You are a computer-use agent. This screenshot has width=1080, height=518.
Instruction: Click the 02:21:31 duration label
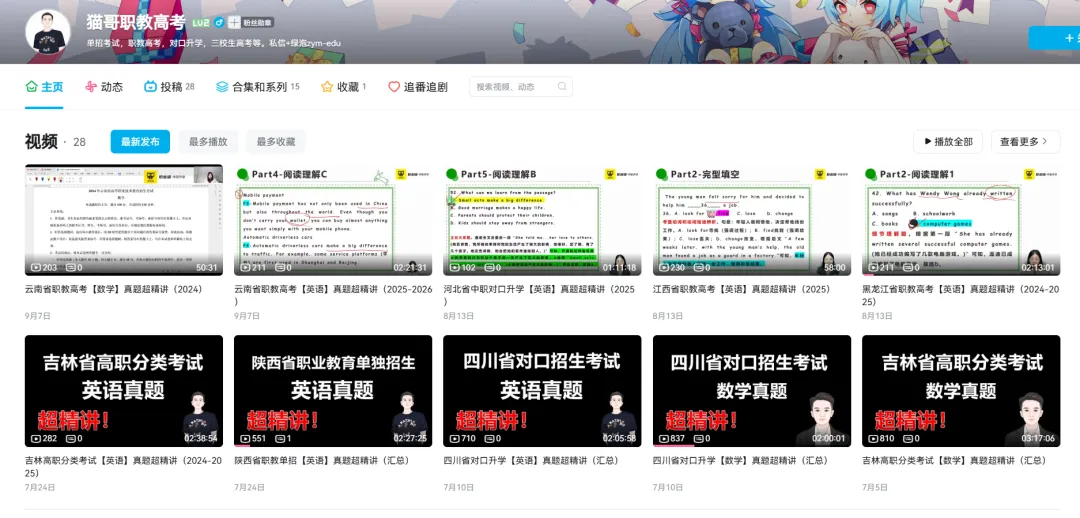click(410, 267)
